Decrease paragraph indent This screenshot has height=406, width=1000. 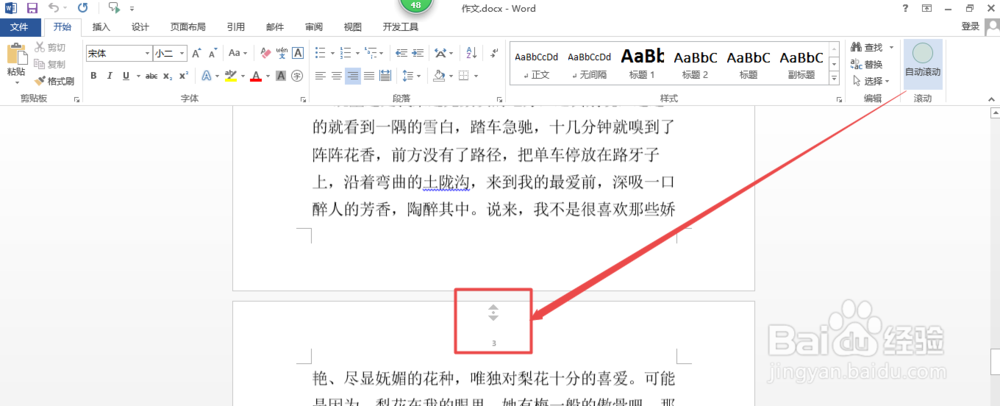tap(401, 53)
